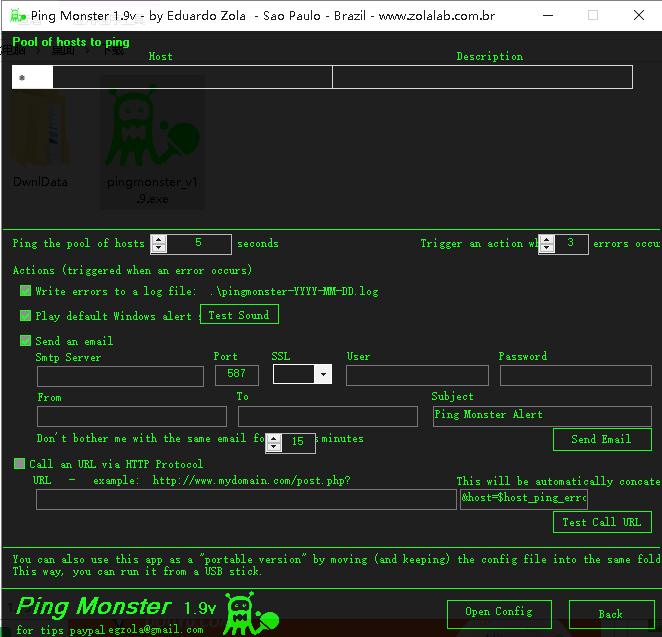
Task: Focus the From email field
Action: point(132,416)
